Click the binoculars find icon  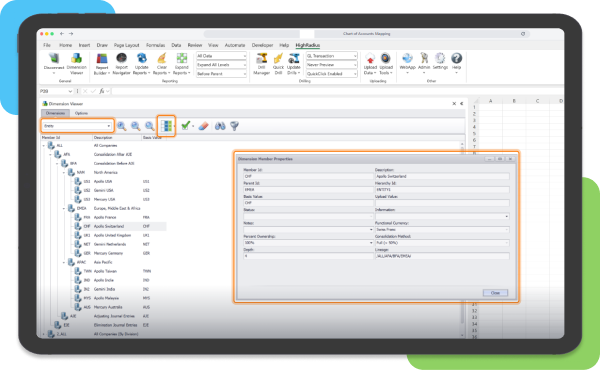click(x=220, y=126)
